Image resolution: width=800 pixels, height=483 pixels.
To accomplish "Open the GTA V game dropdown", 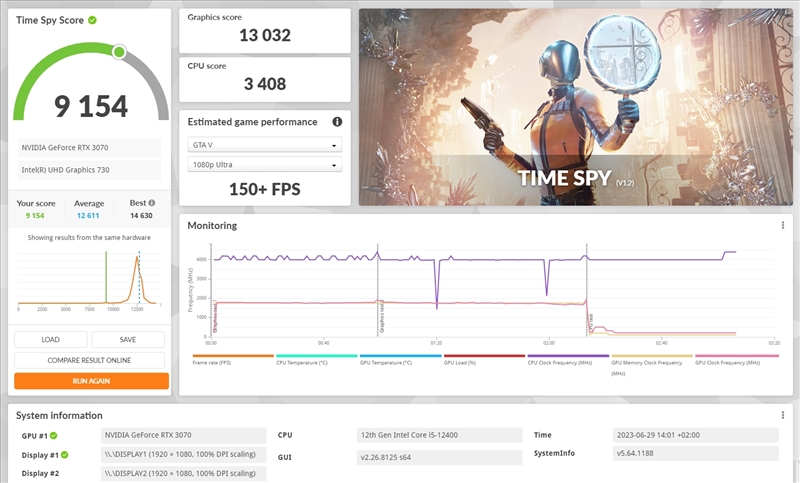I will [265, 145].
